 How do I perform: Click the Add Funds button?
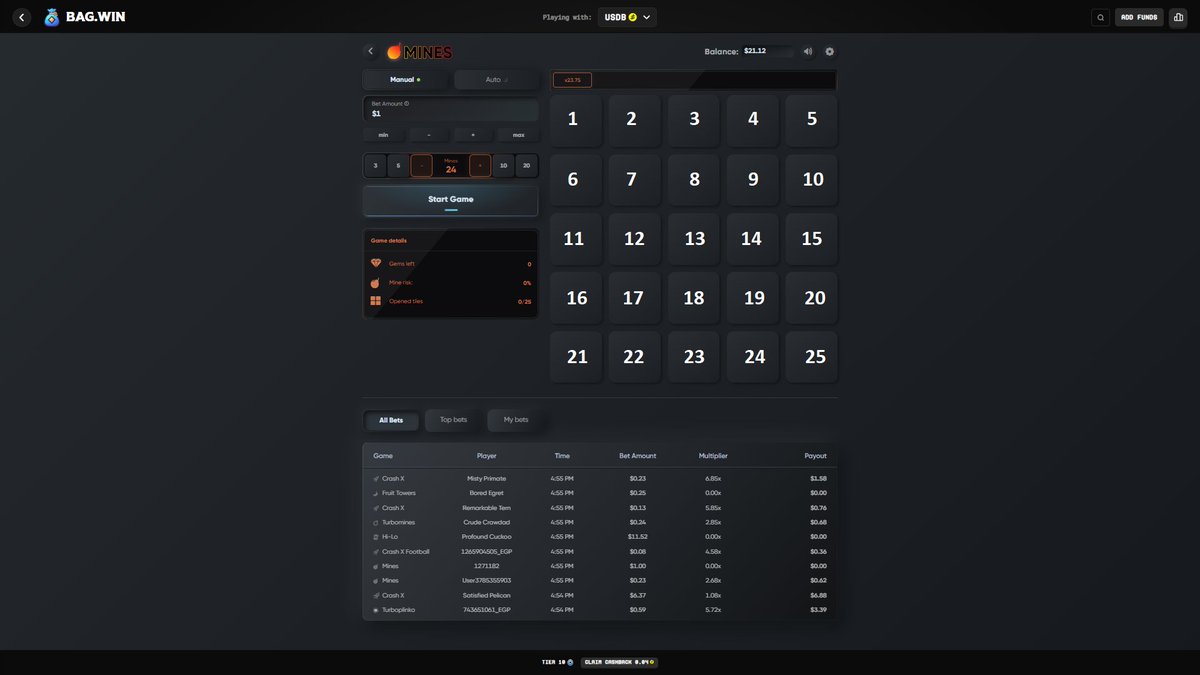pyautogui.click(x=1139, y=17)
